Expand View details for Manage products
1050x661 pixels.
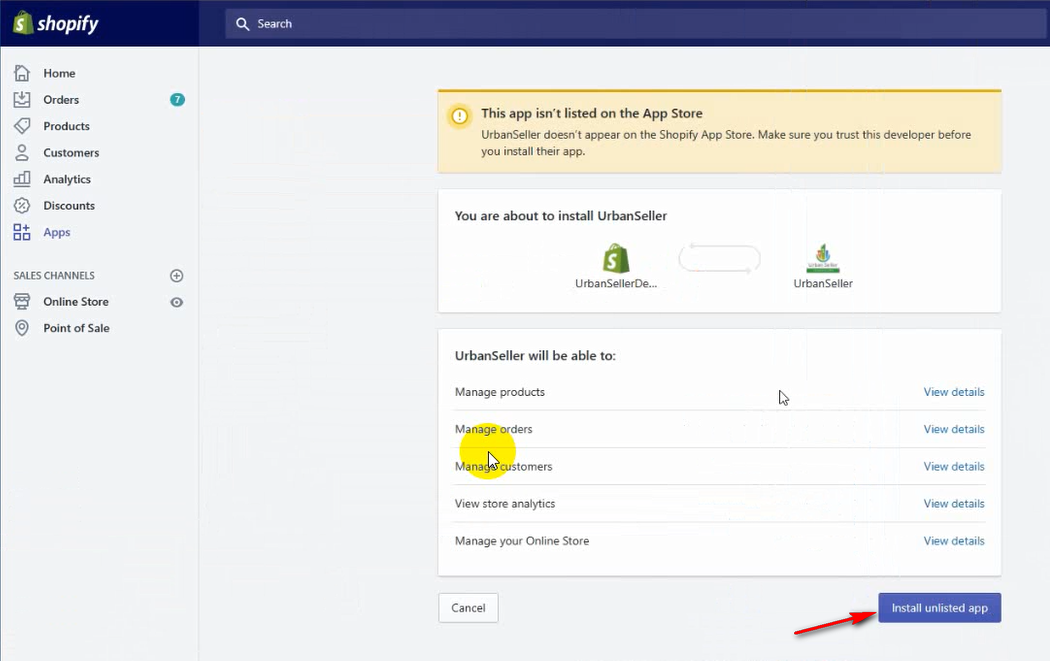tap(953, 392)
